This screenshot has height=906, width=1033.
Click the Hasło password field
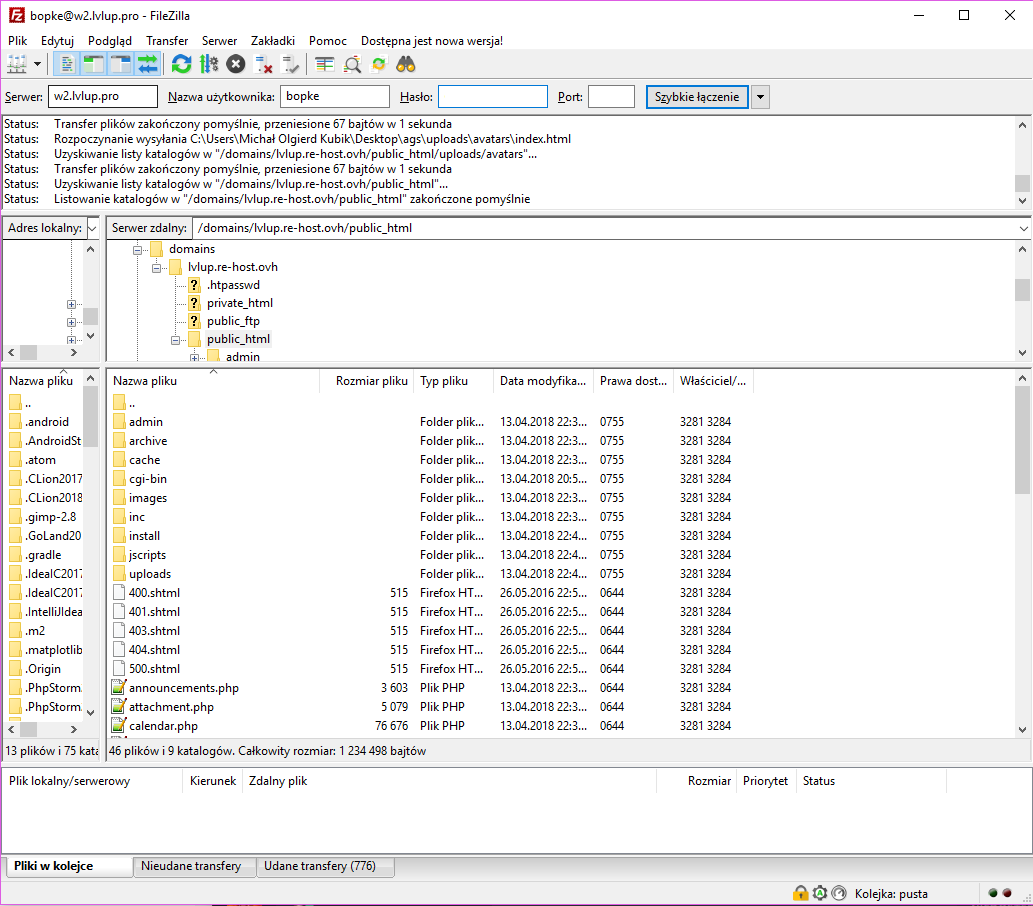tap(492, 97)
